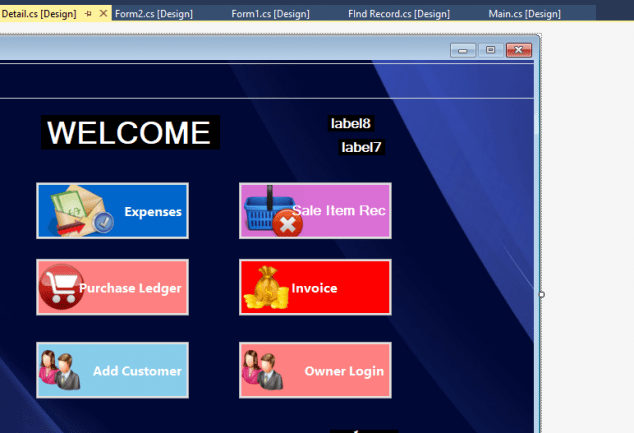The image size is (634, 433).
Task: Switch to the Form2.cs [Design] tab
Action: tap(154, 14)
